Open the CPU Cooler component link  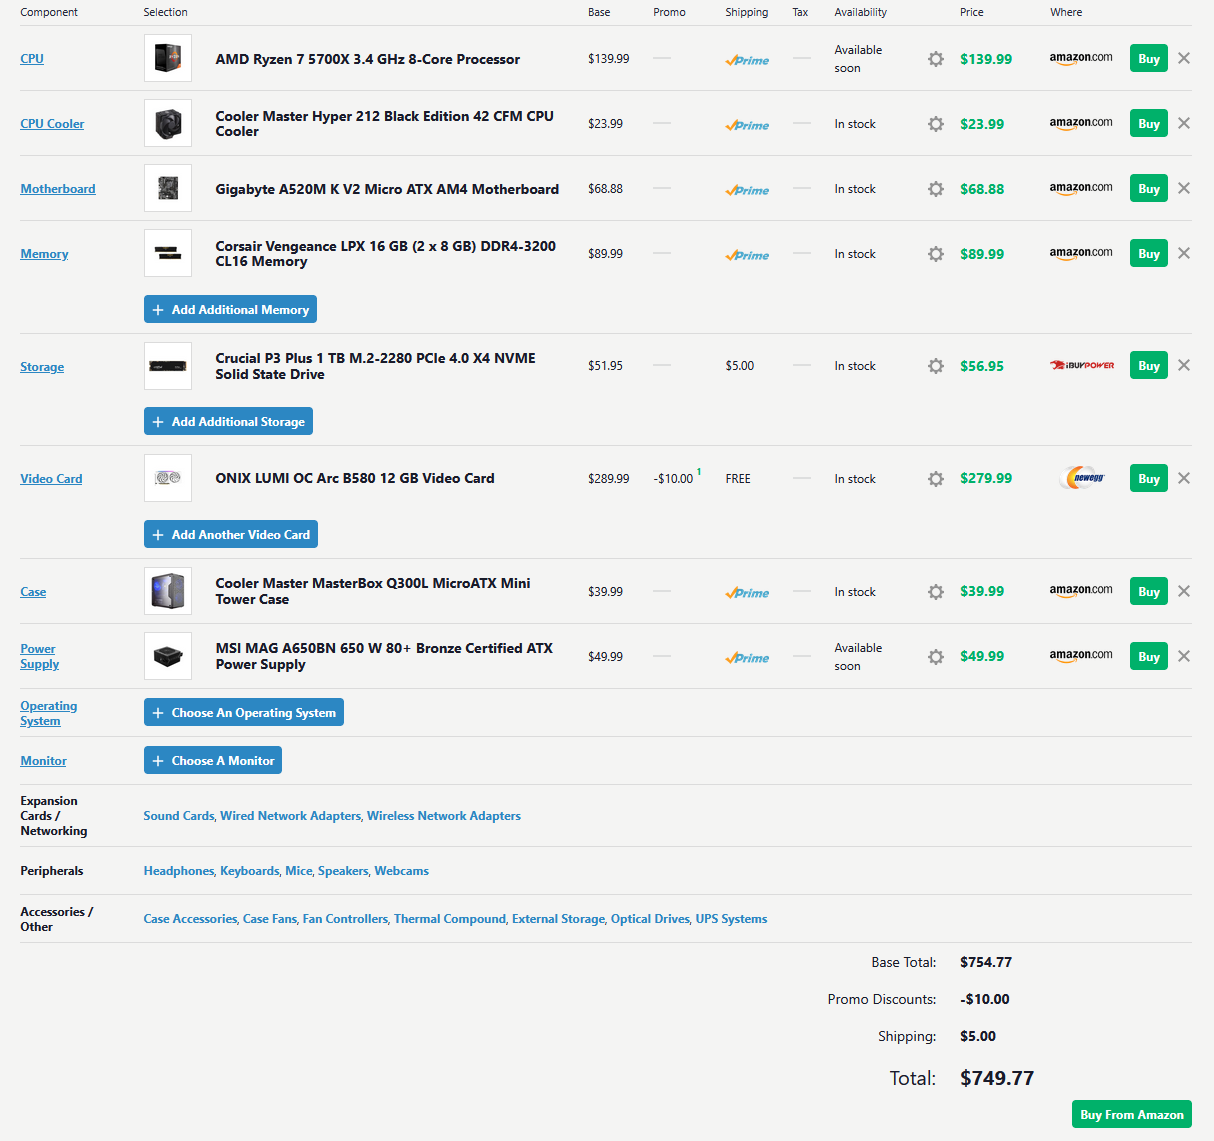tap(52, 123)
